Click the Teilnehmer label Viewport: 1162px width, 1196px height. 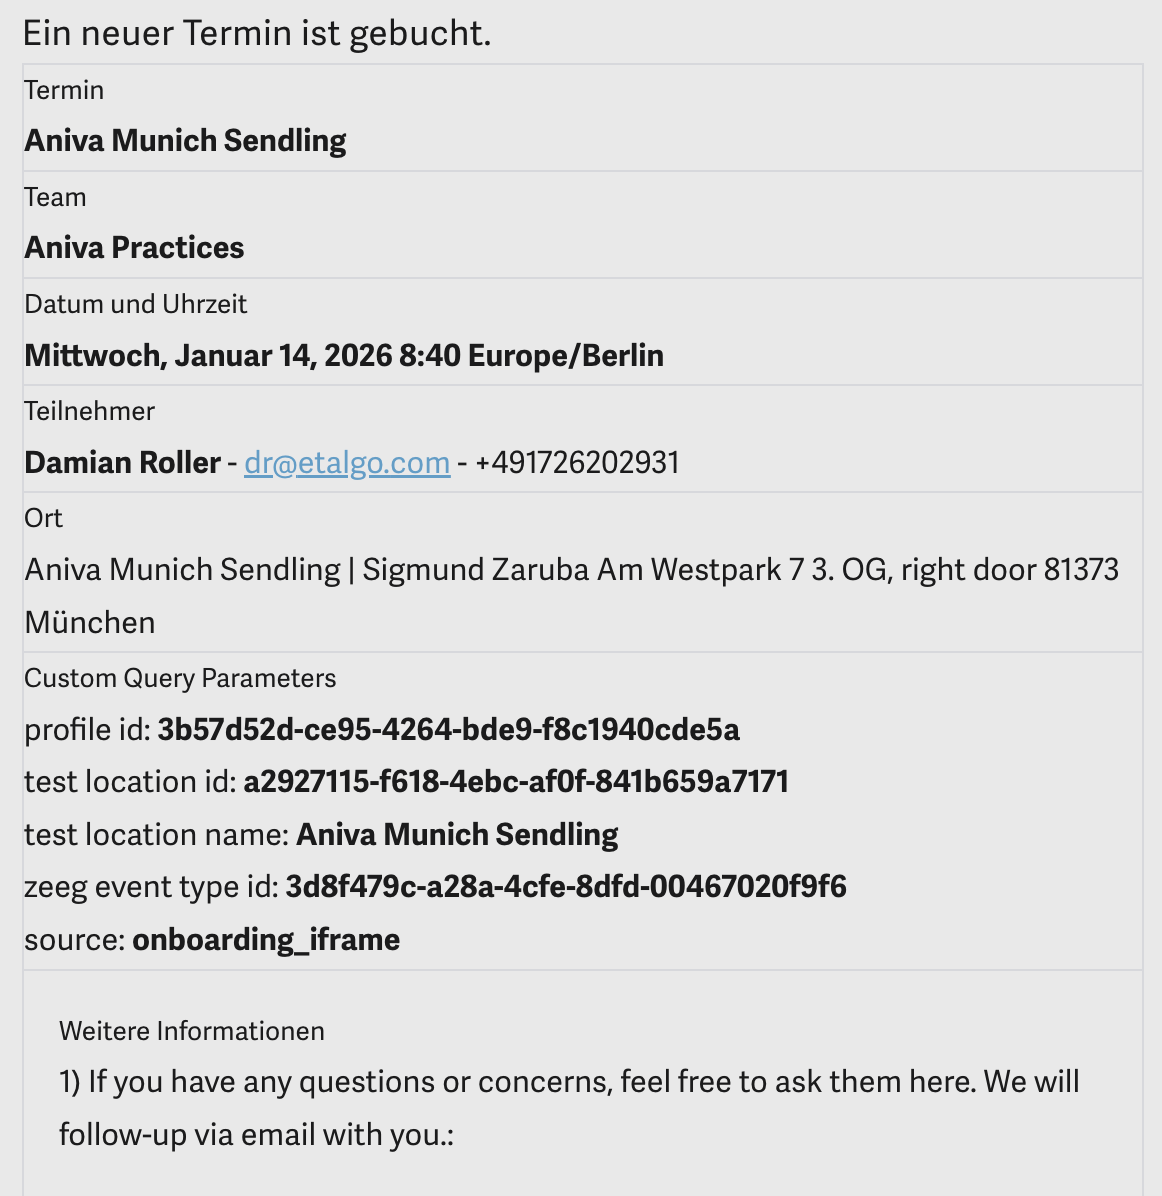tap(89, 411)
